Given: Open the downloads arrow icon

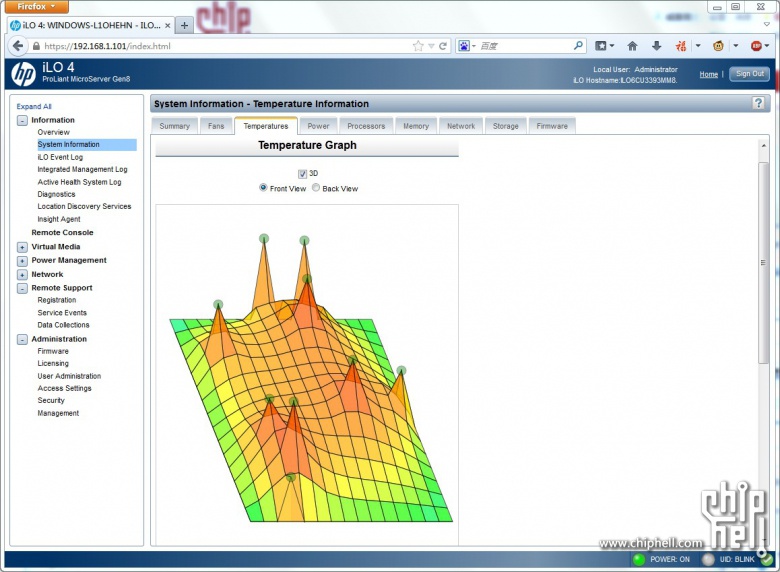Looking at the screenshot, I should coord(657,46).
